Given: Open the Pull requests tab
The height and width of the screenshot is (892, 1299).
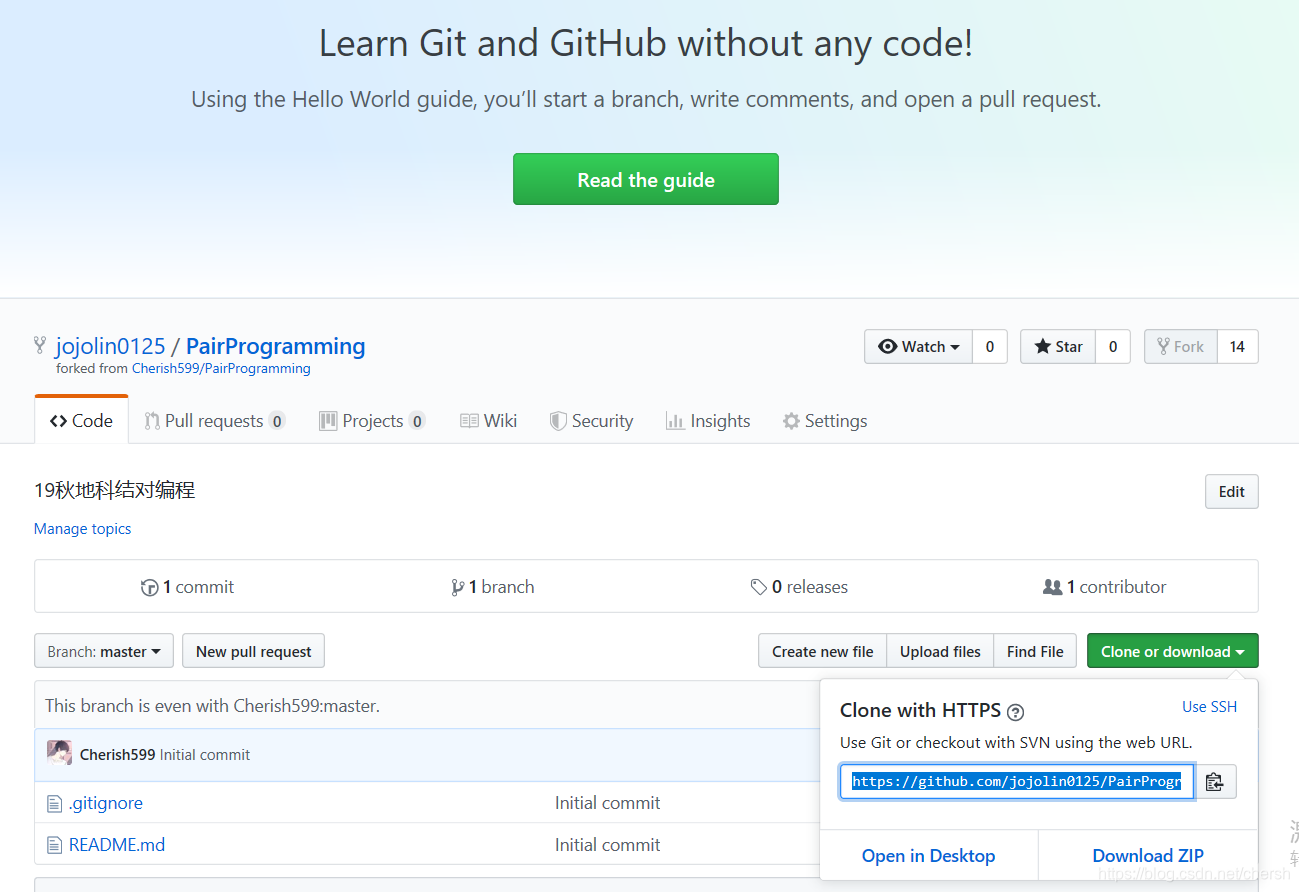Looking at the screenshot, I should point(215,421).
